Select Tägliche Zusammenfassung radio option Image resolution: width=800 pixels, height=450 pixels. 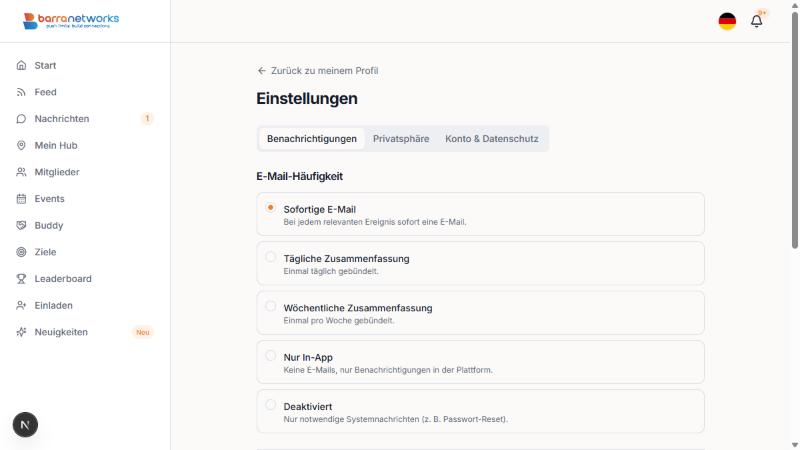click(x=270, y=257)
